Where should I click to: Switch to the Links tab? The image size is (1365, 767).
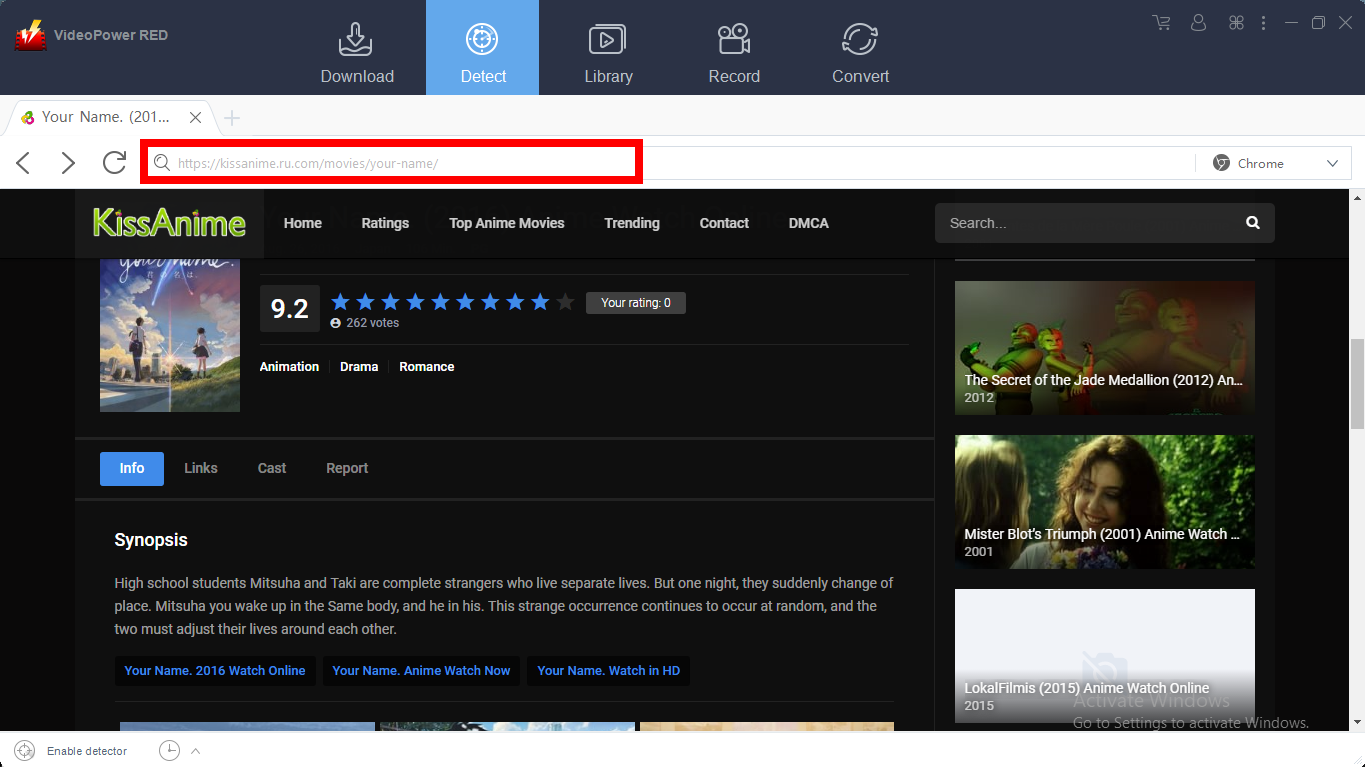click(x=201, y=468)
